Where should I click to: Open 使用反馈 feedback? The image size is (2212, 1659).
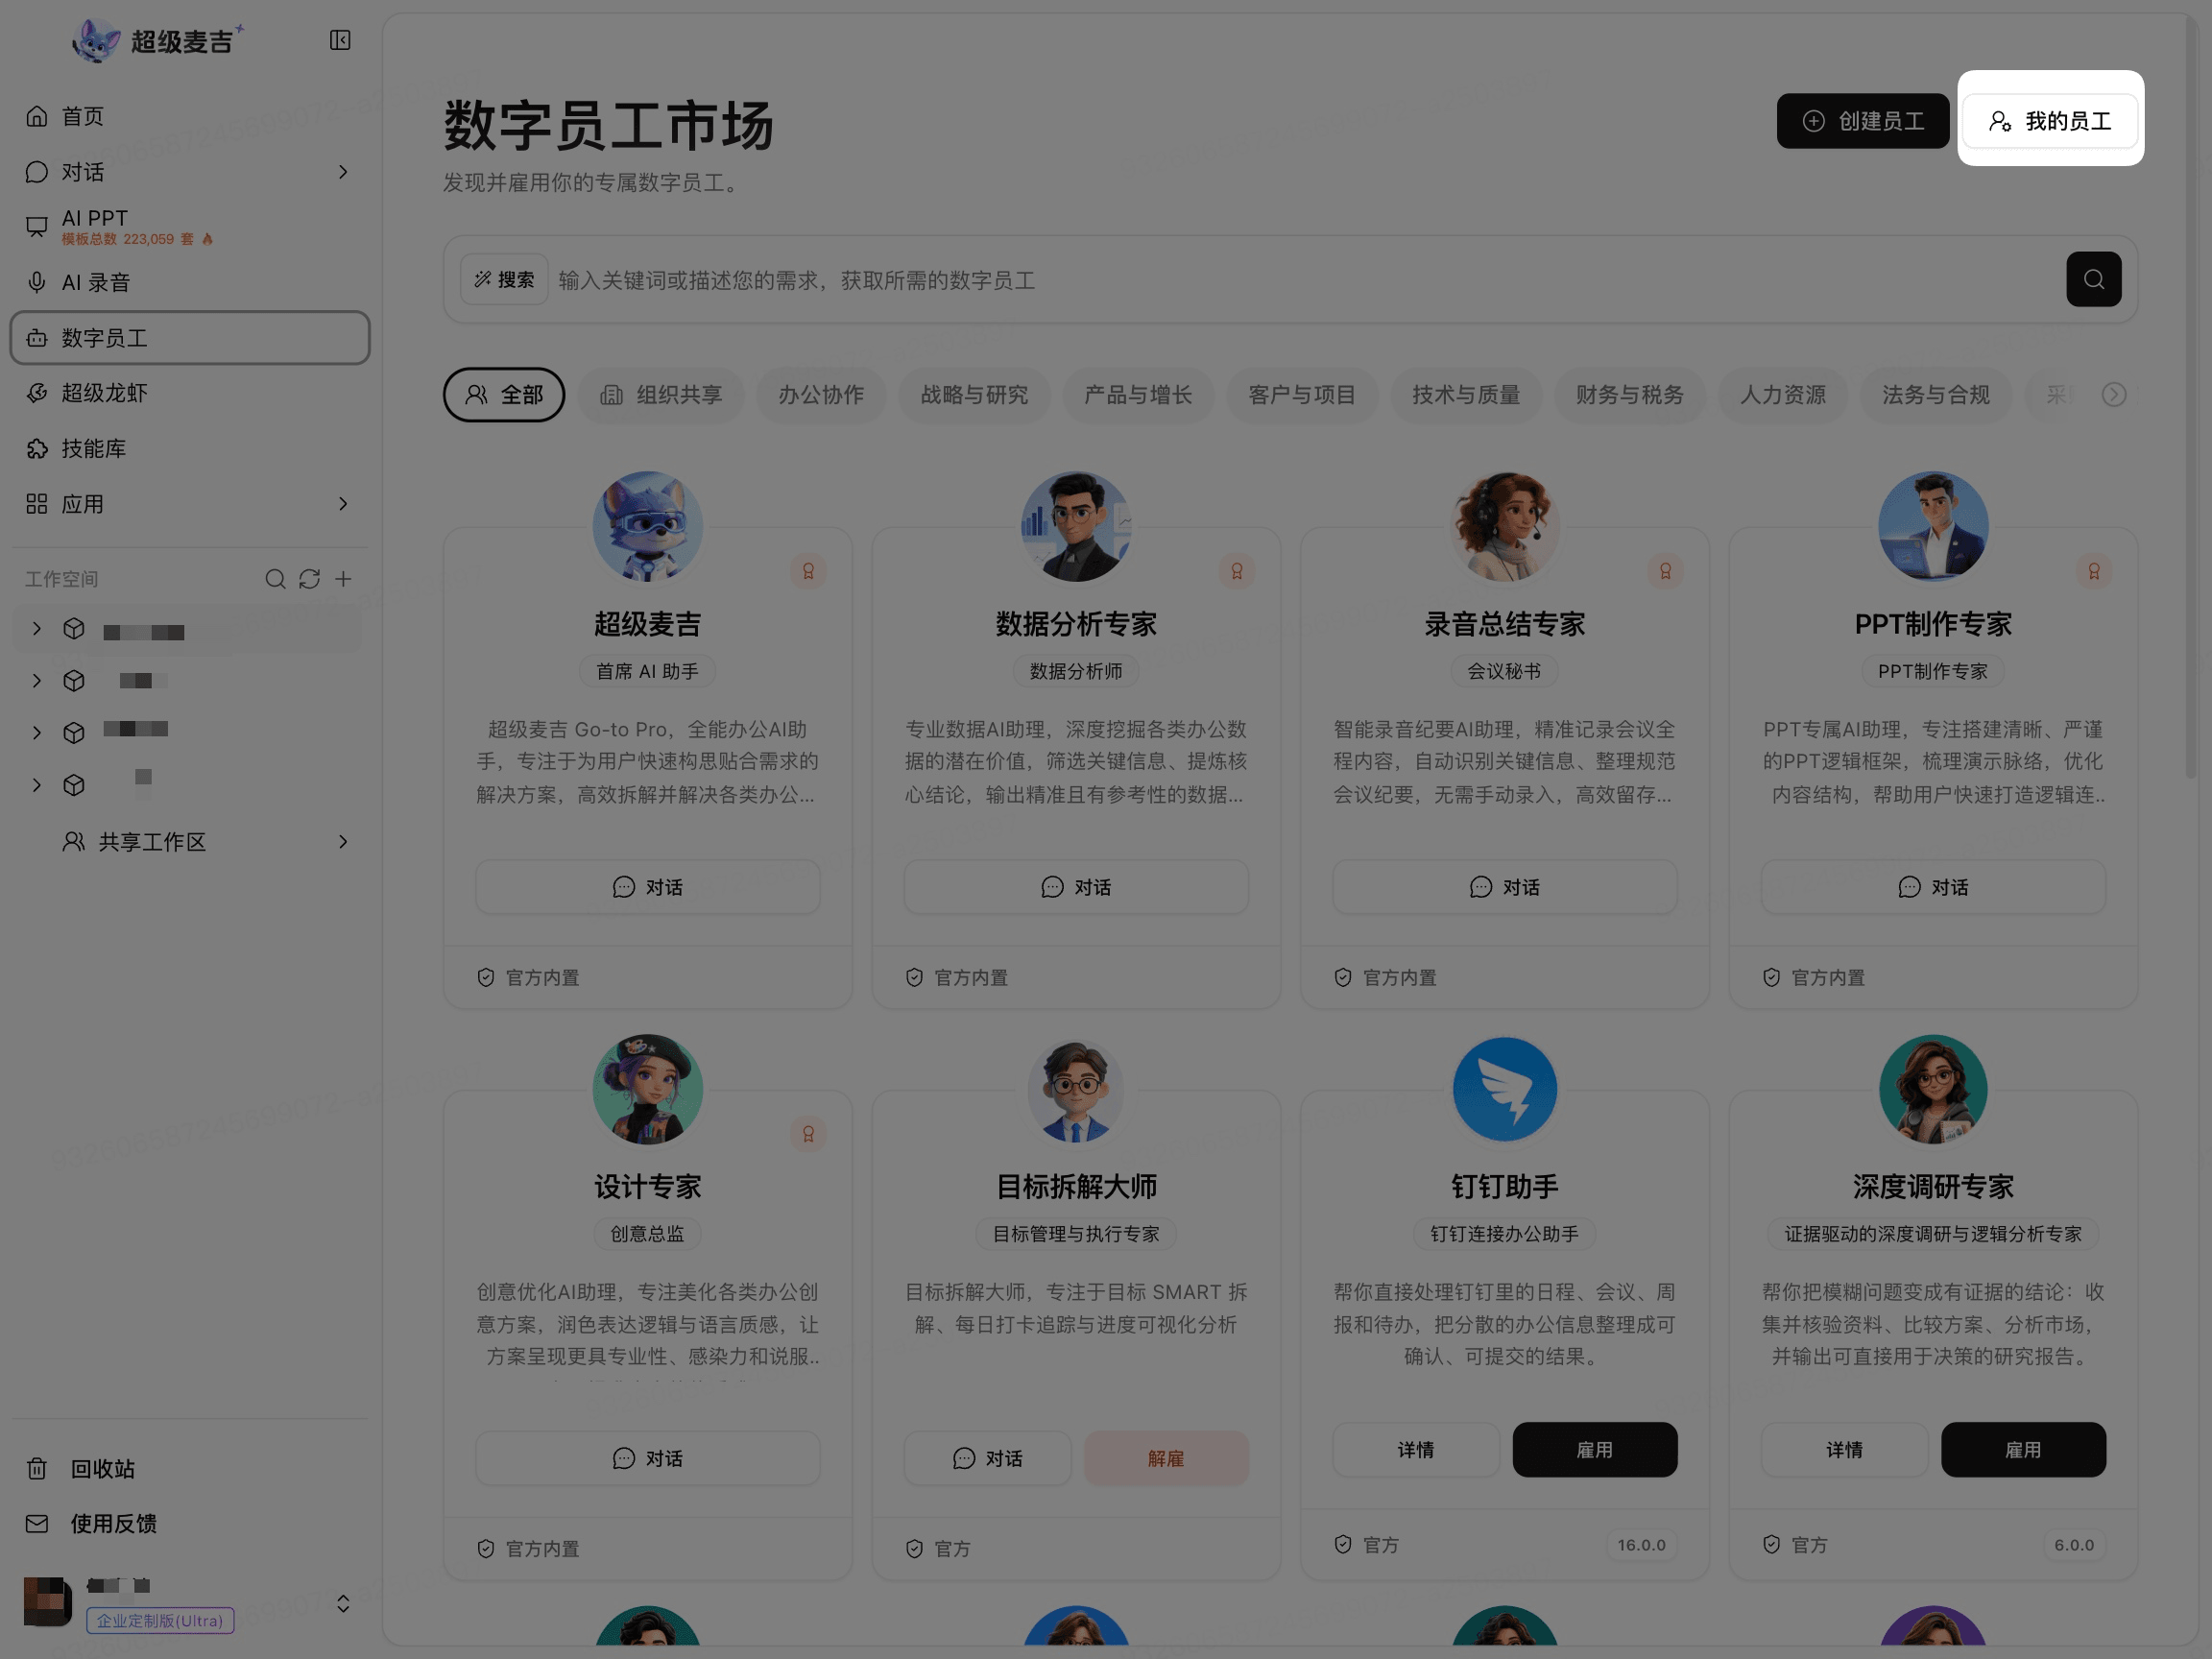pyautogui.click(x=190, y=1524)
